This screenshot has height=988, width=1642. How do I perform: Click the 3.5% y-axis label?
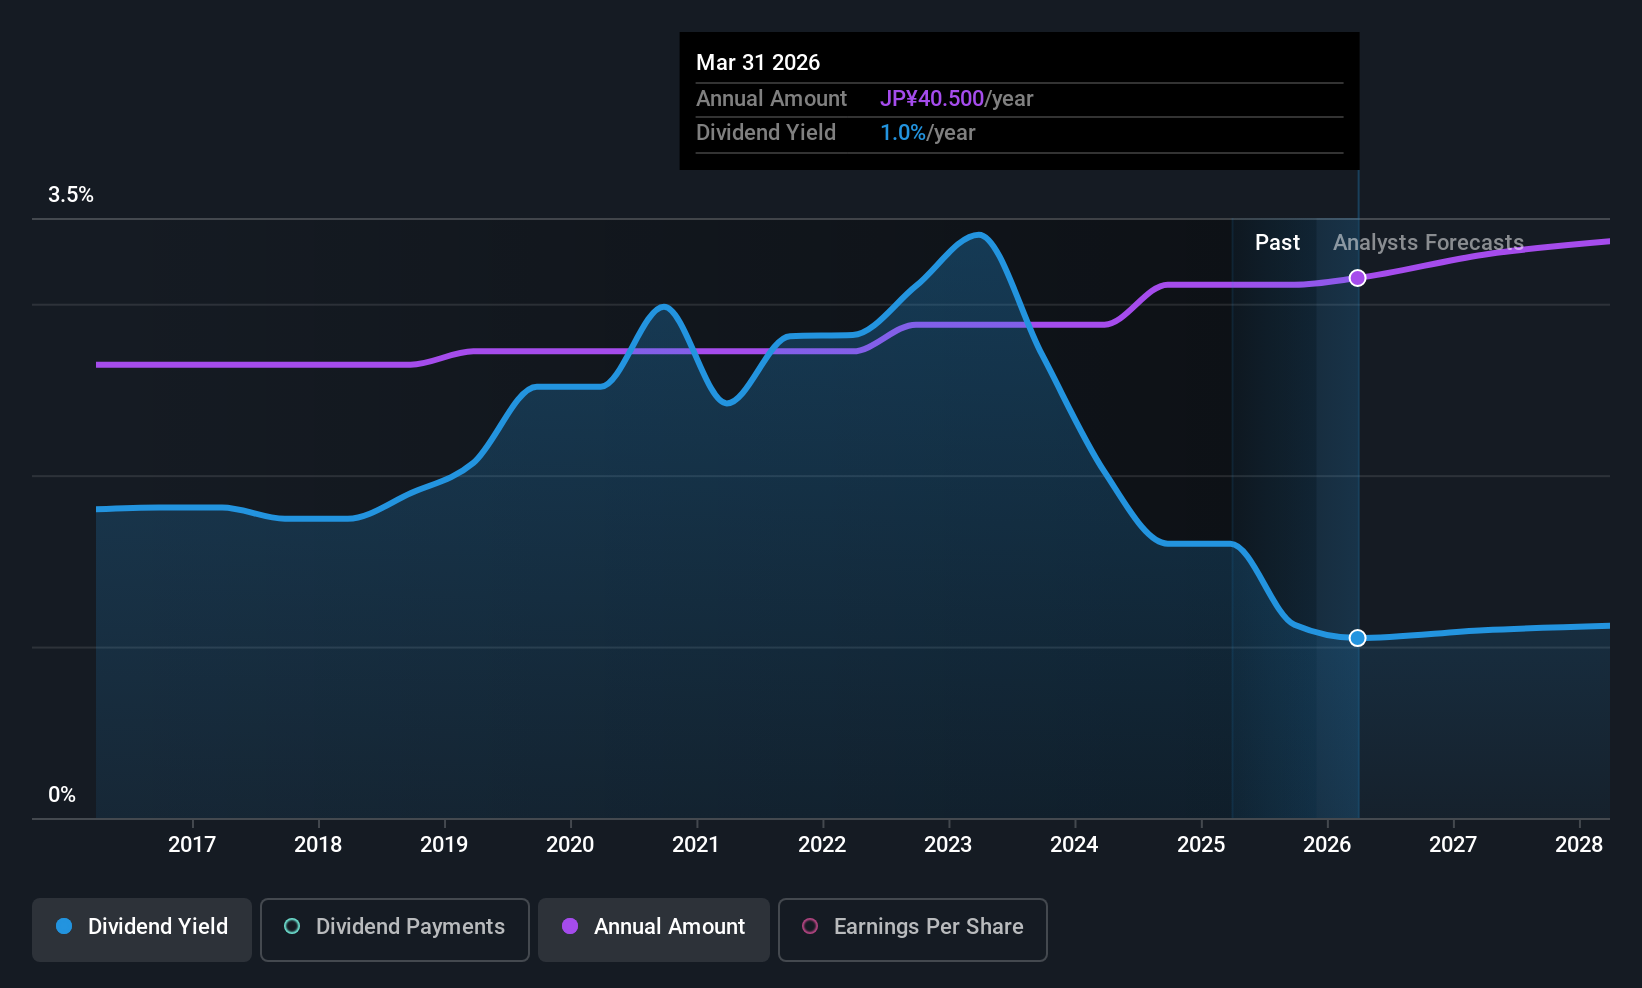pyautogui.click(x=71, y=195)
